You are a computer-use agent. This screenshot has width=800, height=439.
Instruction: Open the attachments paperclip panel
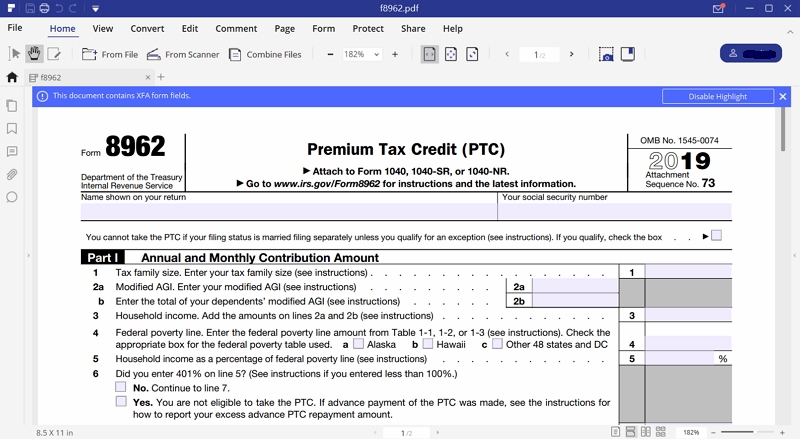[12, 174]
